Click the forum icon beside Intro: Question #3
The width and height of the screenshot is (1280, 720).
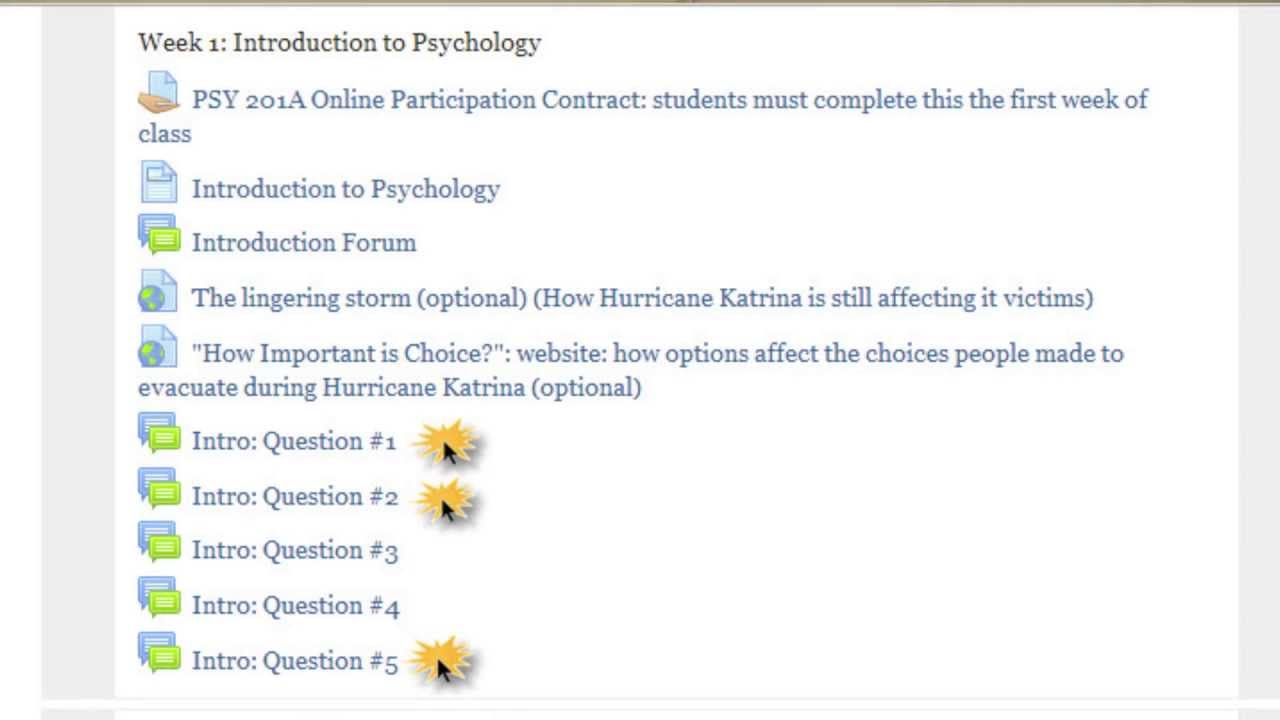pyautogui.click(x=158, y=544)
